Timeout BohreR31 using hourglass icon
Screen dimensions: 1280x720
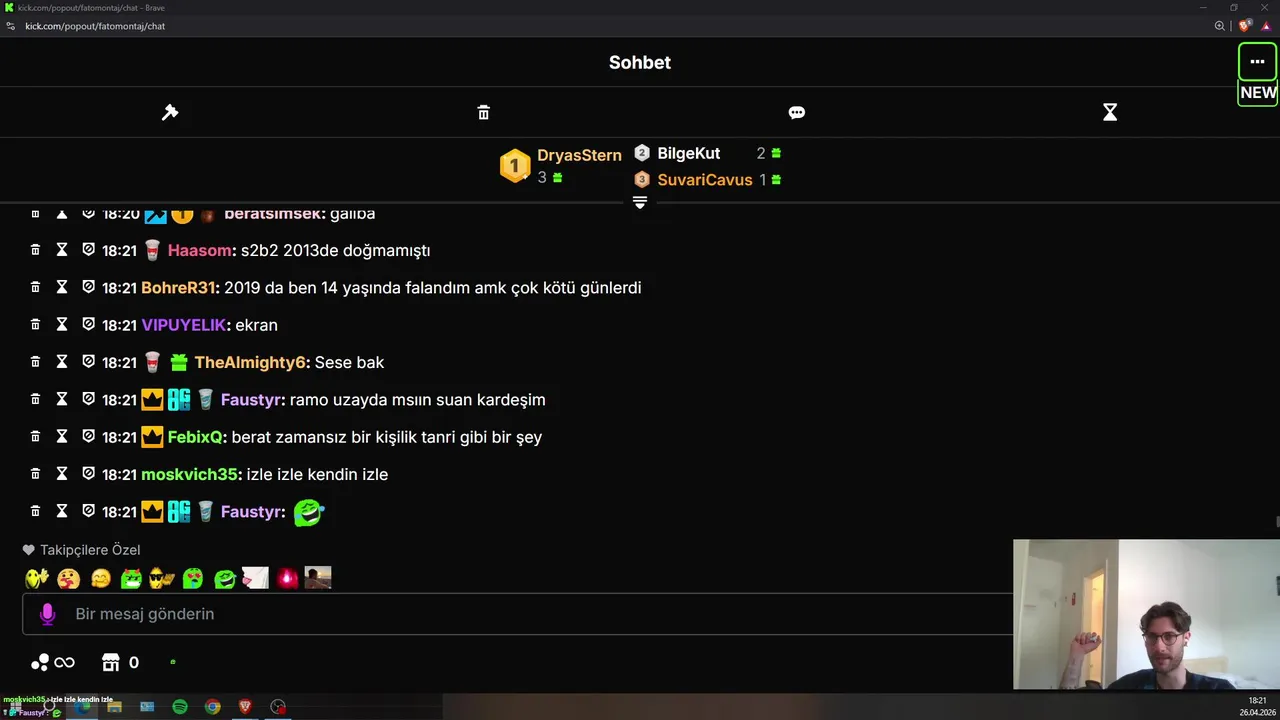click(x=62, y=287)
